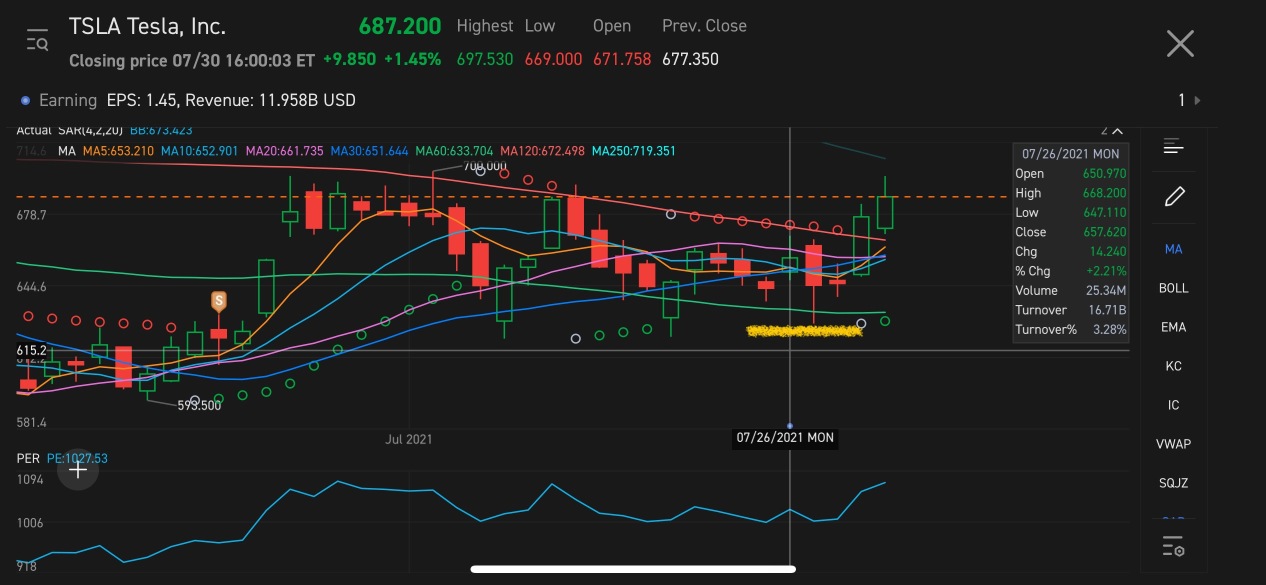Tap the MA20:661.735 legend value
The height and width of the screenshot is (585, 1266).
[284, 151]
